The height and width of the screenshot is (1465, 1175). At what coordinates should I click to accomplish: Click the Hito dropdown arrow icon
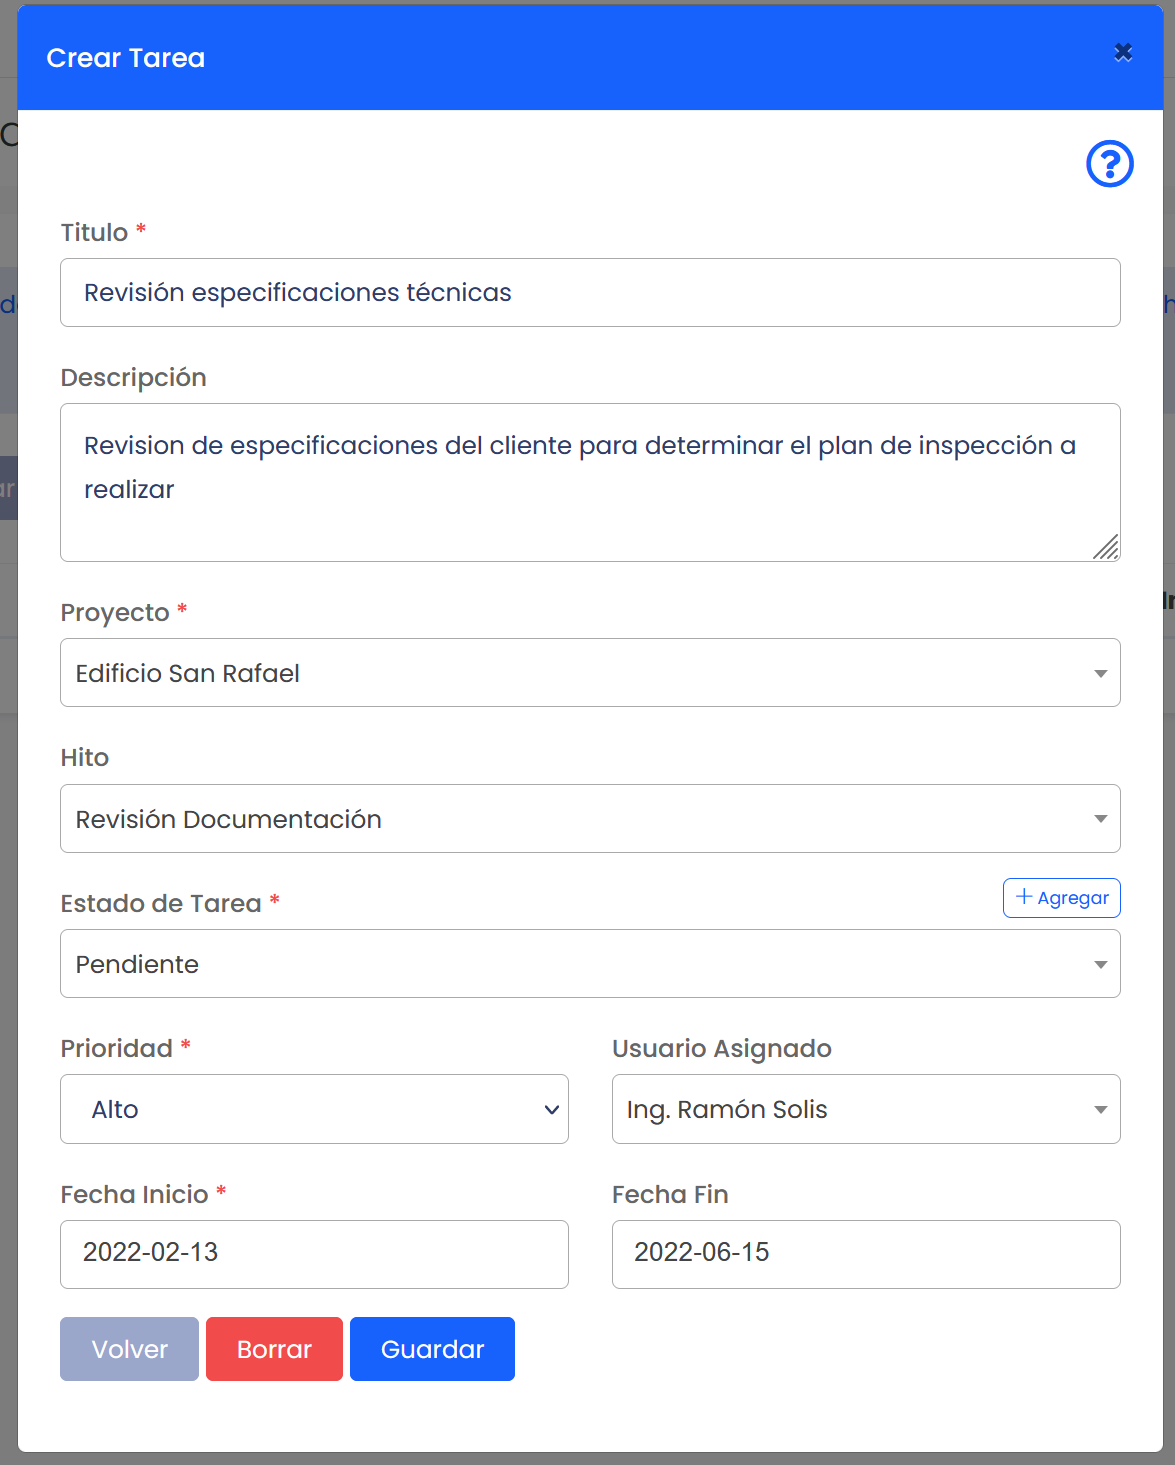[1100, 819]
